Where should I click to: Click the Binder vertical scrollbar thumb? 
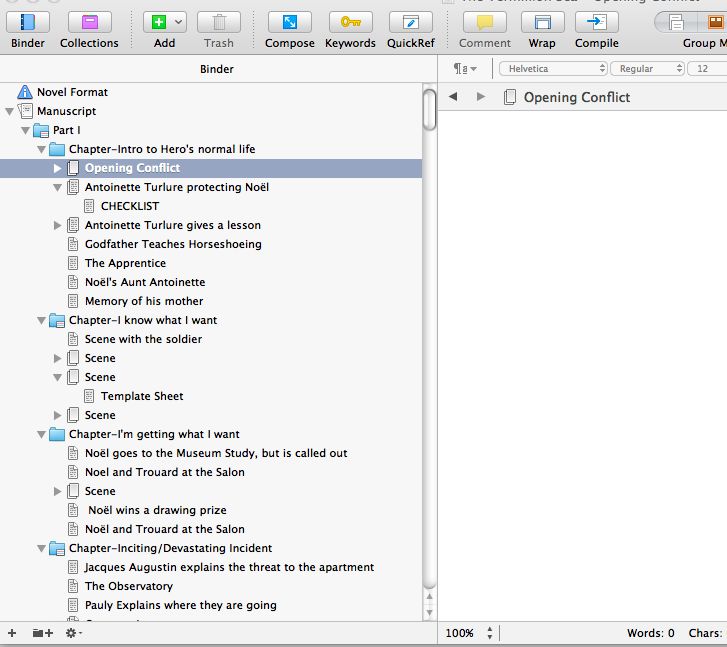click(x=430, y=110)
